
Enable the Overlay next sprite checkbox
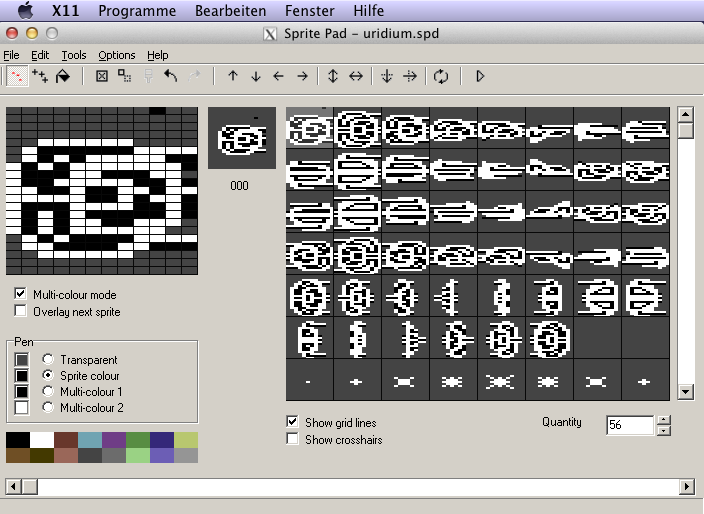pyautogui.click(x=20, y=311)
